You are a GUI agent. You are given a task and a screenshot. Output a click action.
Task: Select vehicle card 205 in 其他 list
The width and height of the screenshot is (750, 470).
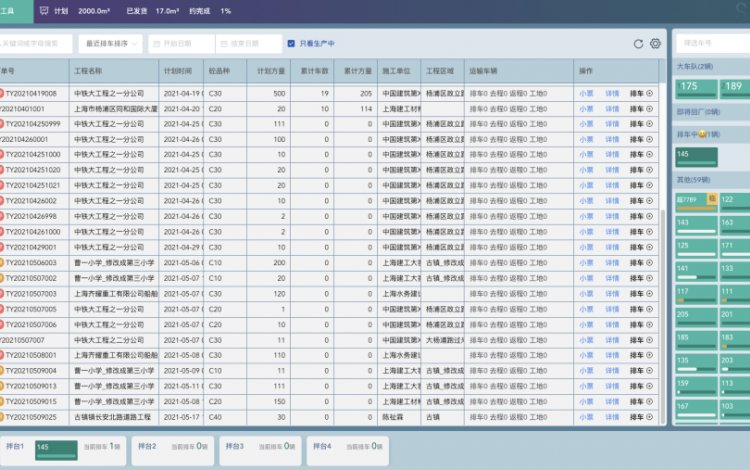[696, 318]
